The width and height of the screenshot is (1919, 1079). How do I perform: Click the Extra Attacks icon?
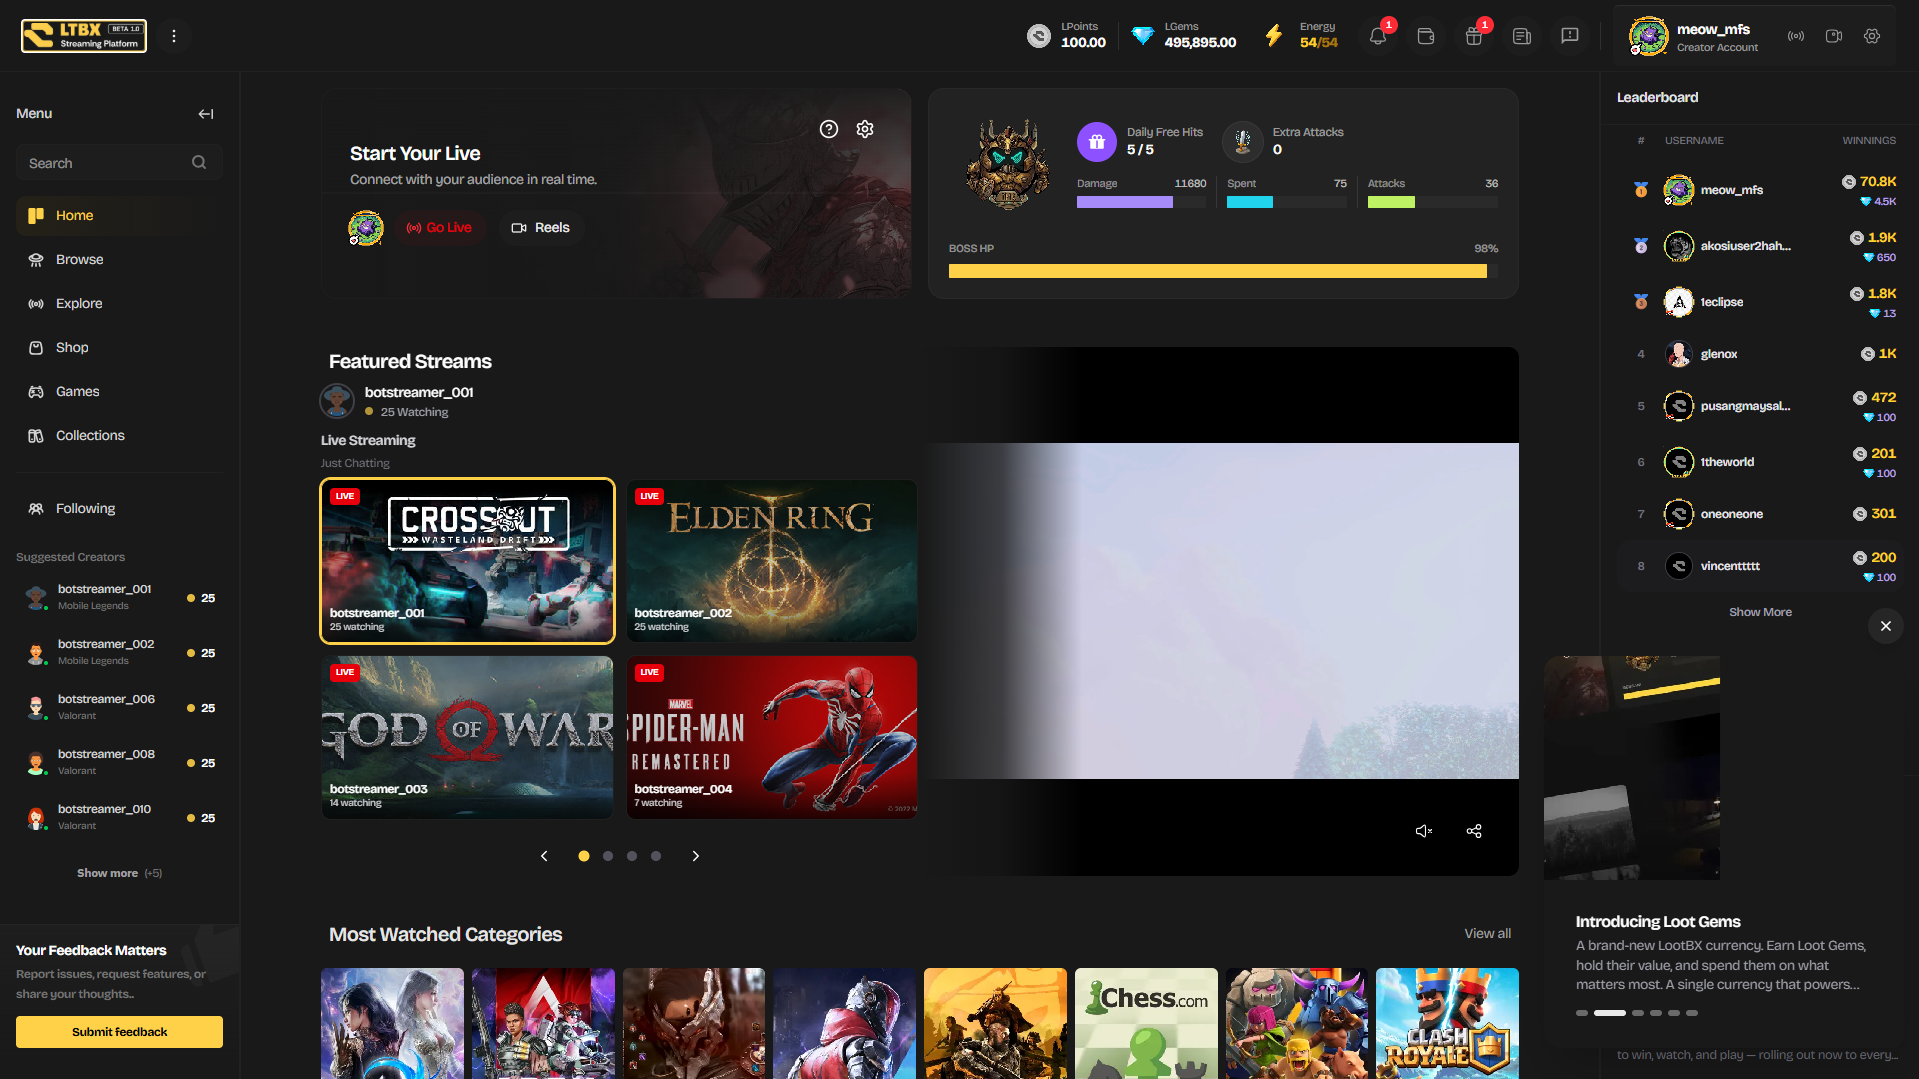(x=1243, y=142)
